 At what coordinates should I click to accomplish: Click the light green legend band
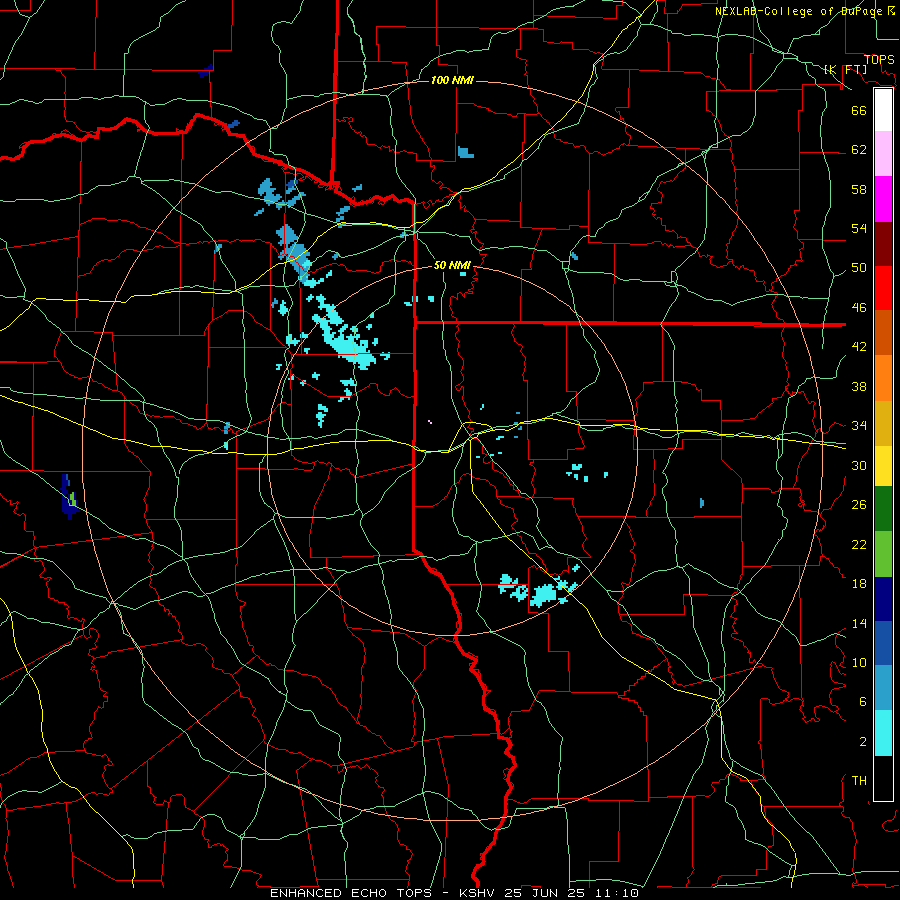click(x=883, y=554)
